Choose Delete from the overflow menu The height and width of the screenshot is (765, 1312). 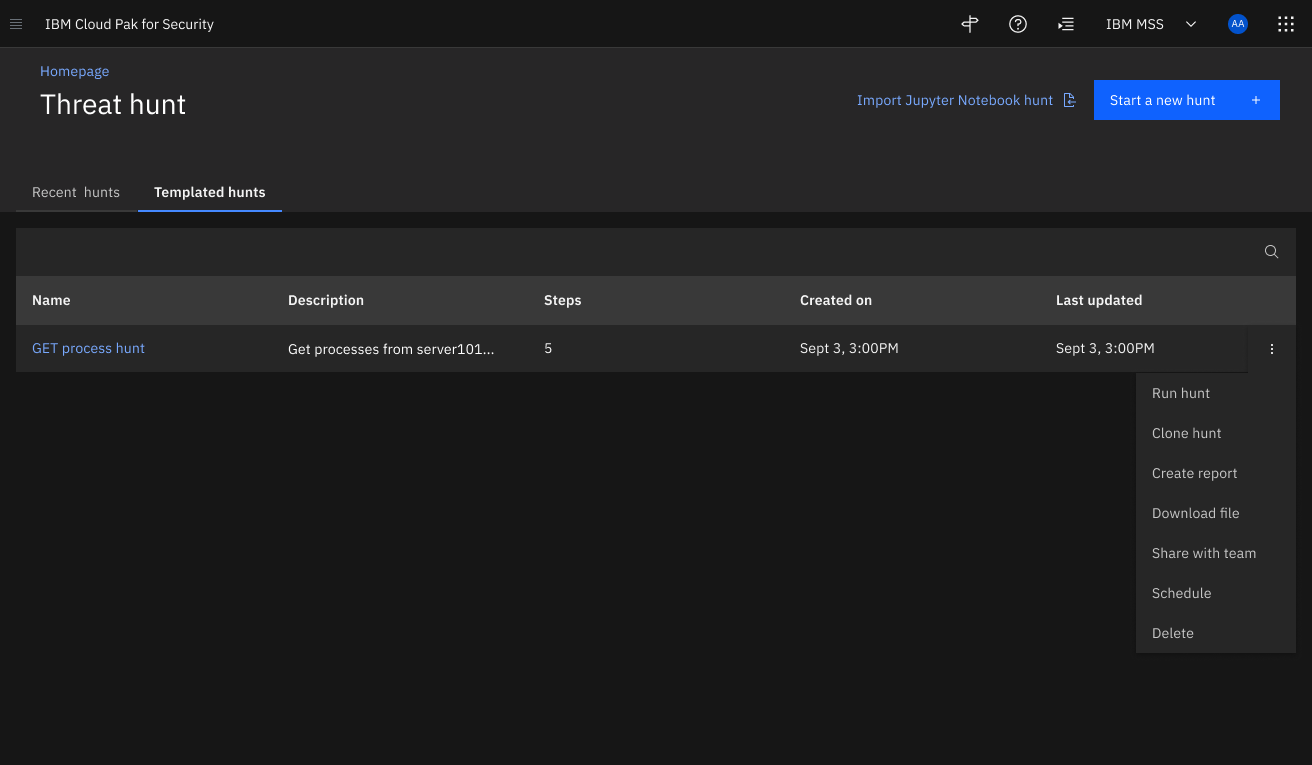1216,633
